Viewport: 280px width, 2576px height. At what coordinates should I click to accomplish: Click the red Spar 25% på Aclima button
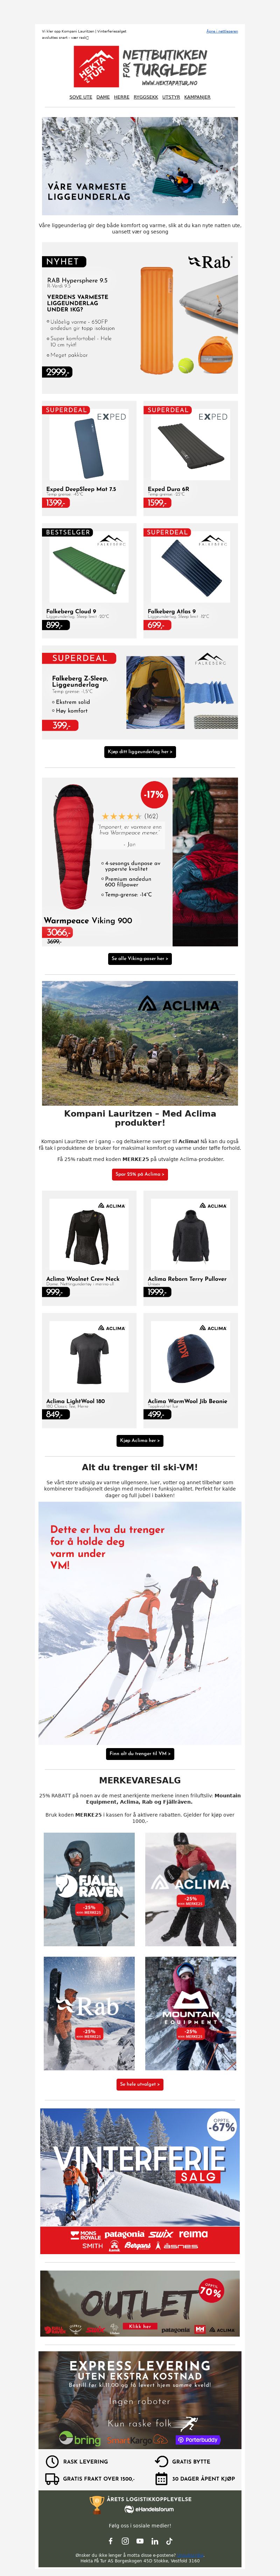(140, 1174)
